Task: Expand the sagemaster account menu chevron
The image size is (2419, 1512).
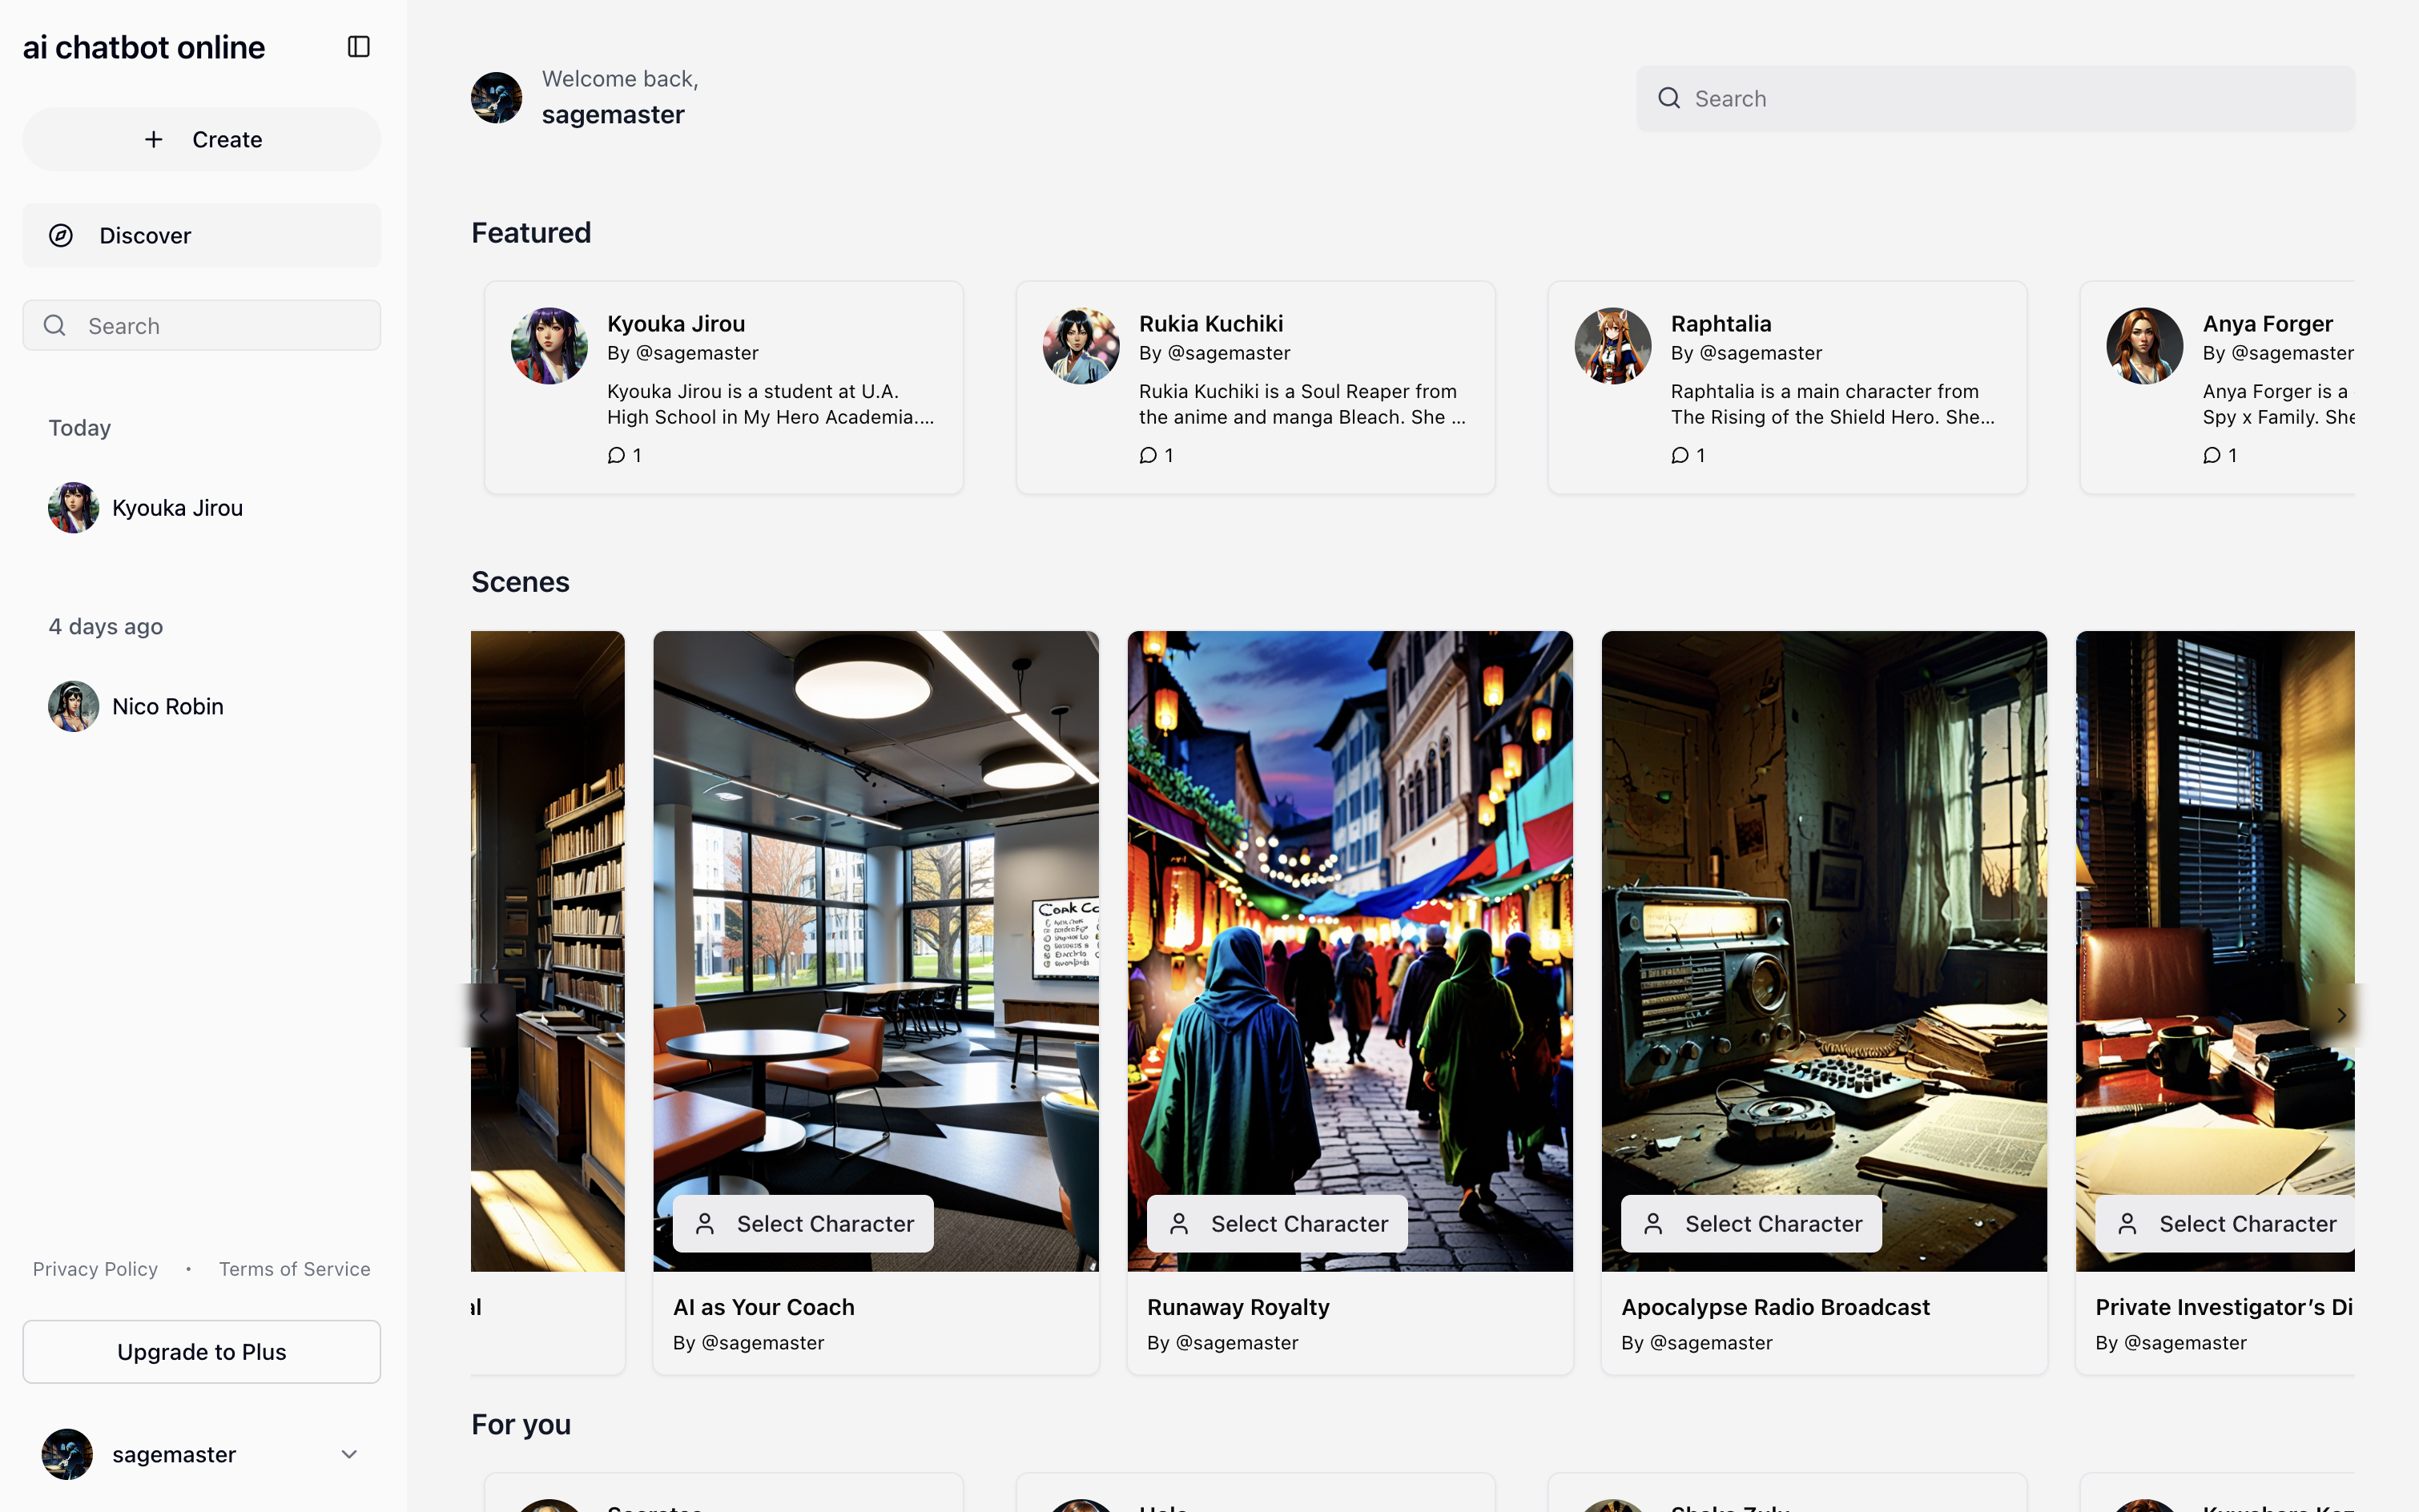Action: [x=349, y=1454]
